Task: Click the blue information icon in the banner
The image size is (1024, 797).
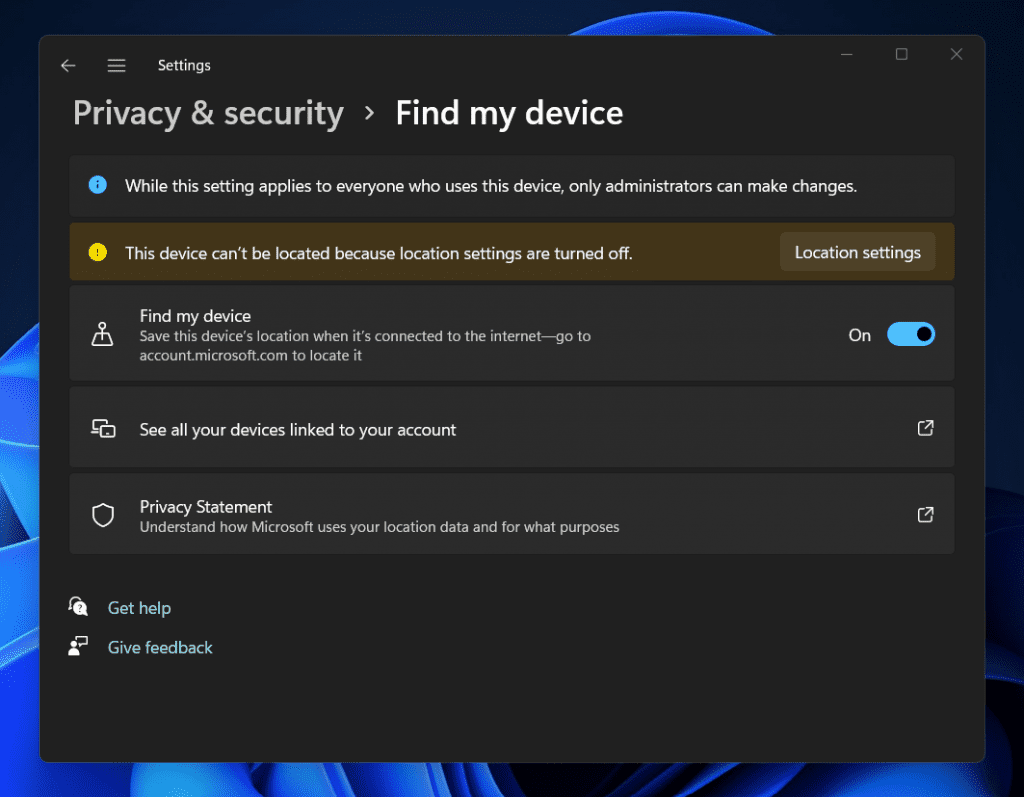Action: pyautogui.click(x=97, y=185)
